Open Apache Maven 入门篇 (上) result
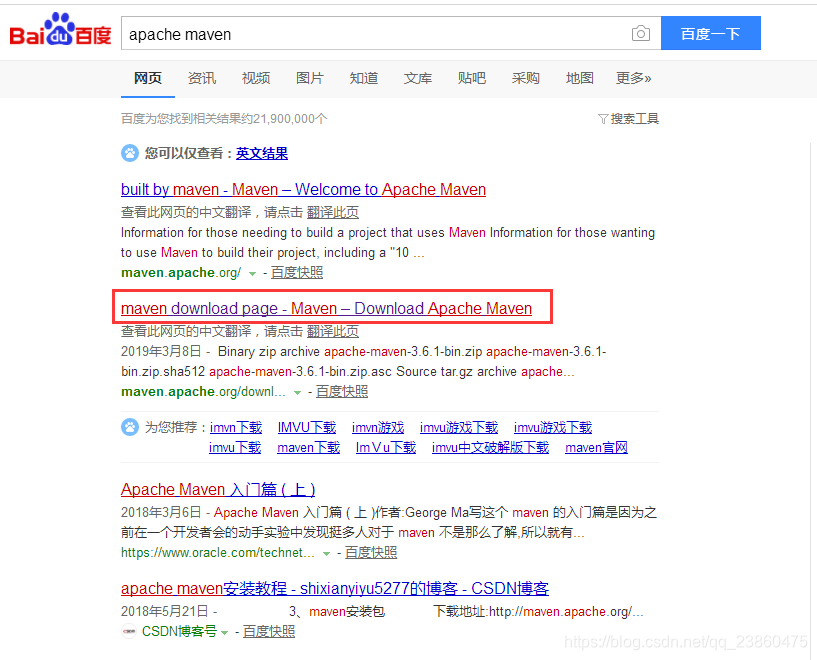 218,490
